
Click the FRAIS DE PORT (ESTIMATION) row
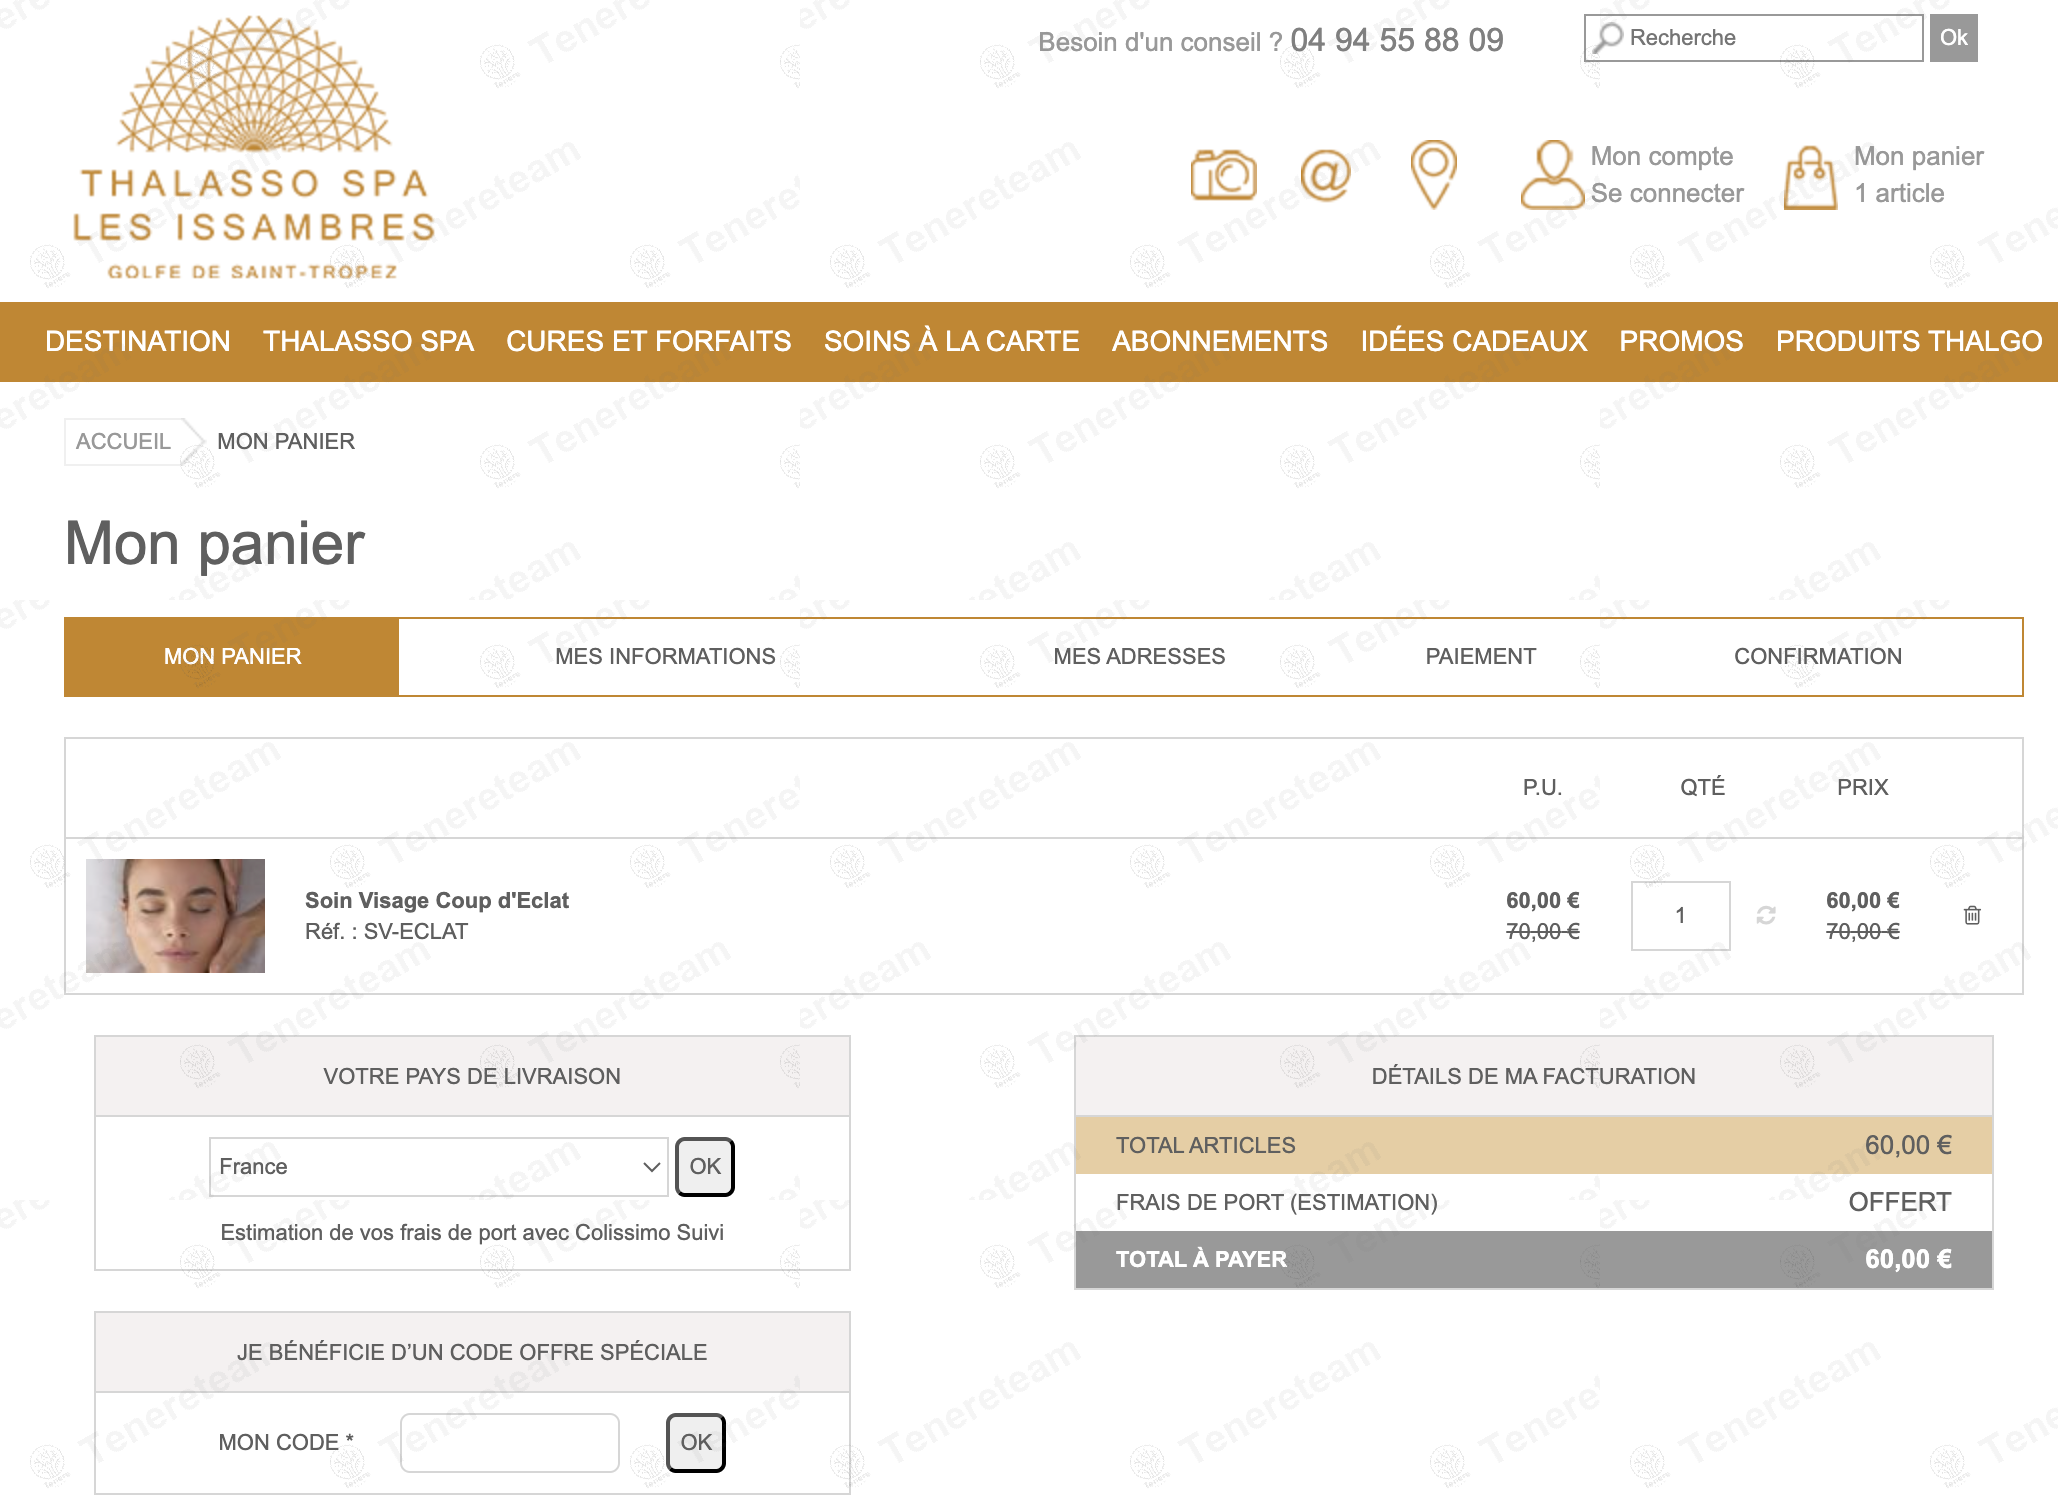1533,1203
